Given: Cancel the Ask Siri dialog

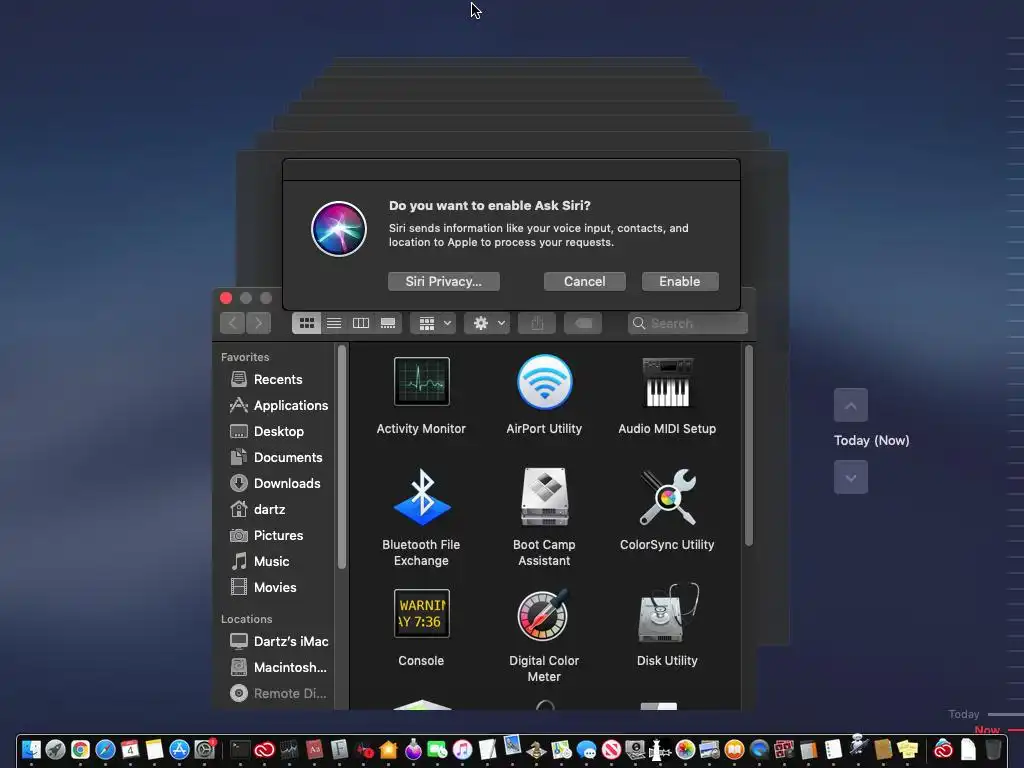Looking at the screenshot, I should [x=584, y=281].
